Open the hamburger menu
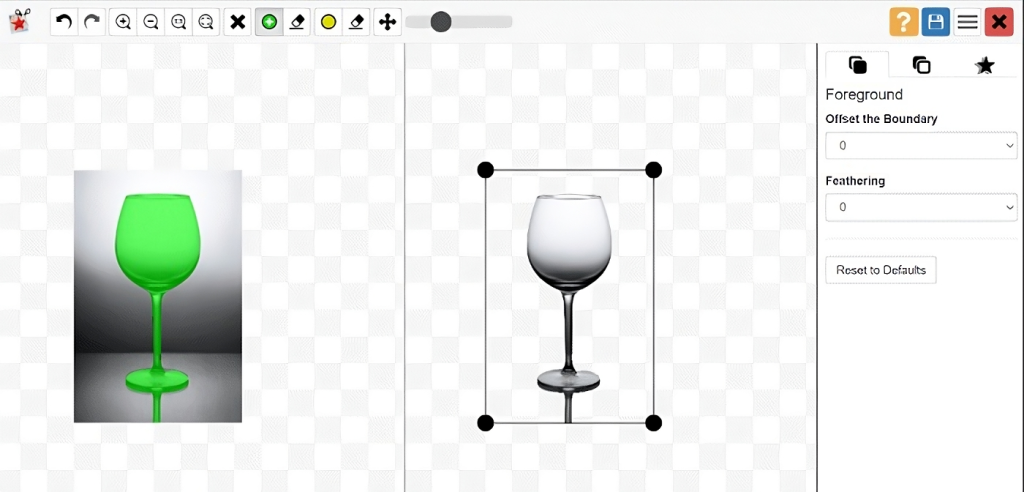Image resolution: width=1024 pixels, height=492 pixels. (967, 22)
